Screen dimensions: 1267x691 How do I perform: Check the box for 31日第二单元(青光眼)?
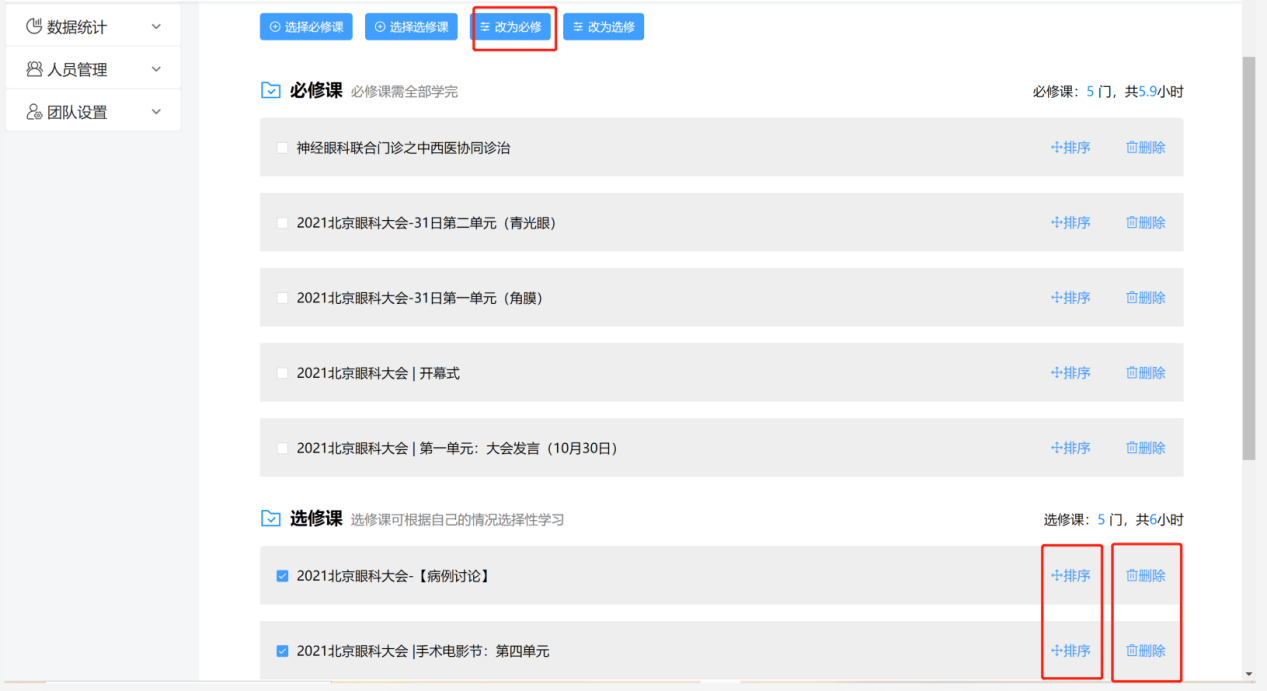[282, 223]
